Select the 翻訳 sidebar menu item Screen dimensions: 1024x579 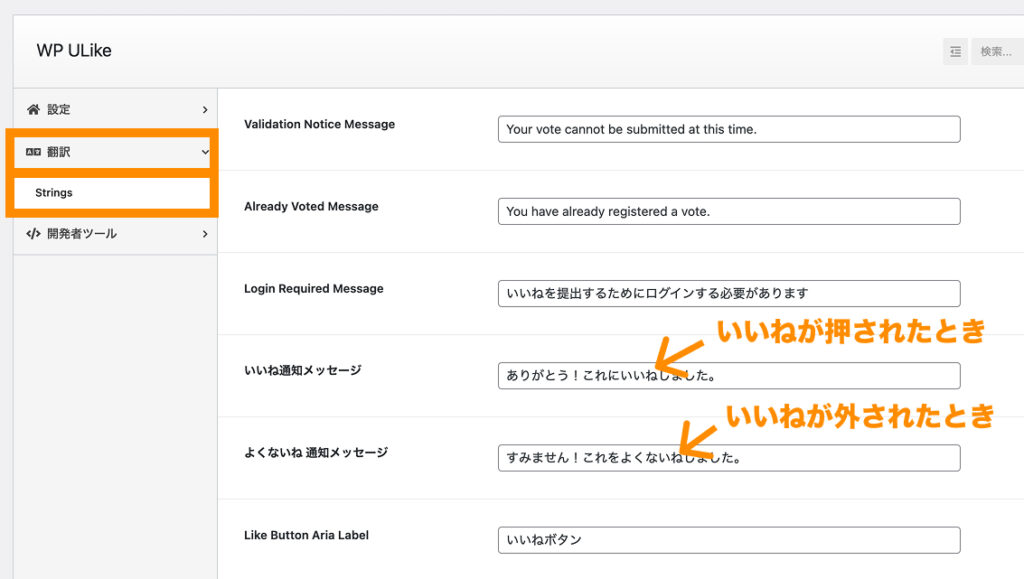(x=59, y=152)
